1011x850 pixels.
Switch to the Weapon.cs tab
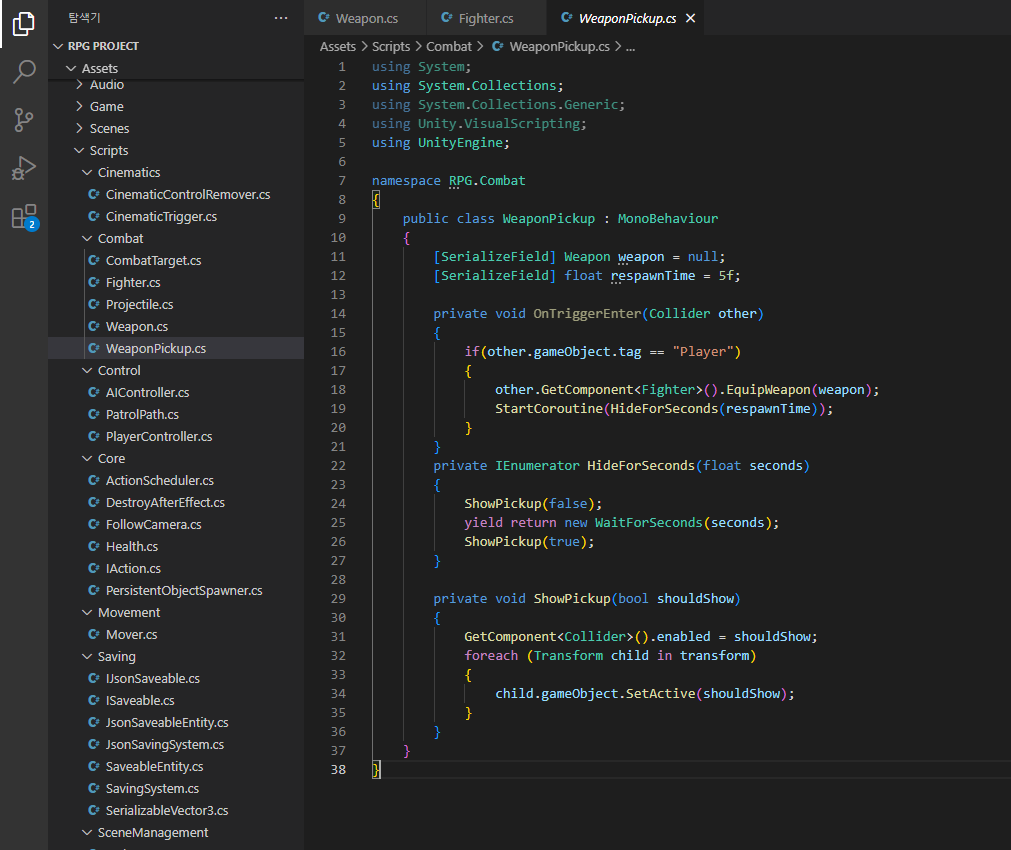click(x=364, y=18)
